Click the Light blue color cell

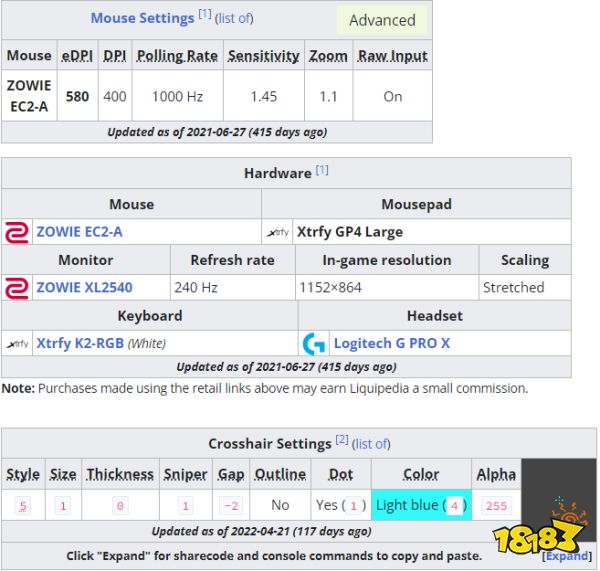coord(421,505)
